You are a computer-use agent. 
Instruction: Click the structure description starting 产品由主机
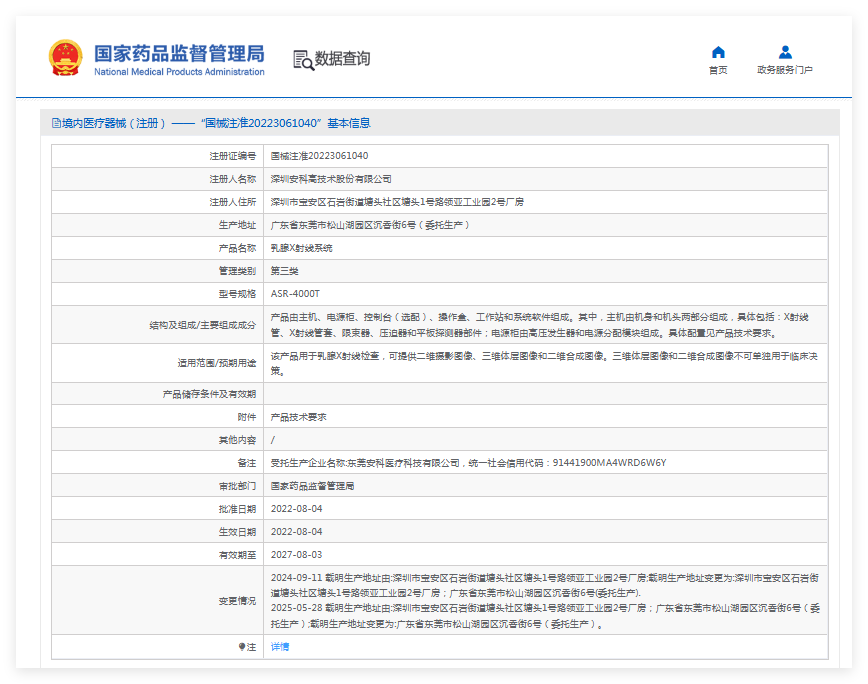click(540, 325)
